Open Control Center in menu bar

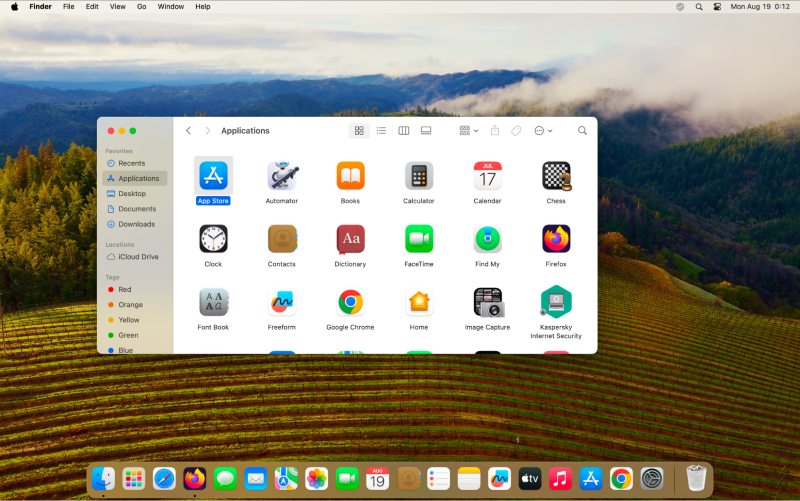click(717, 7)
